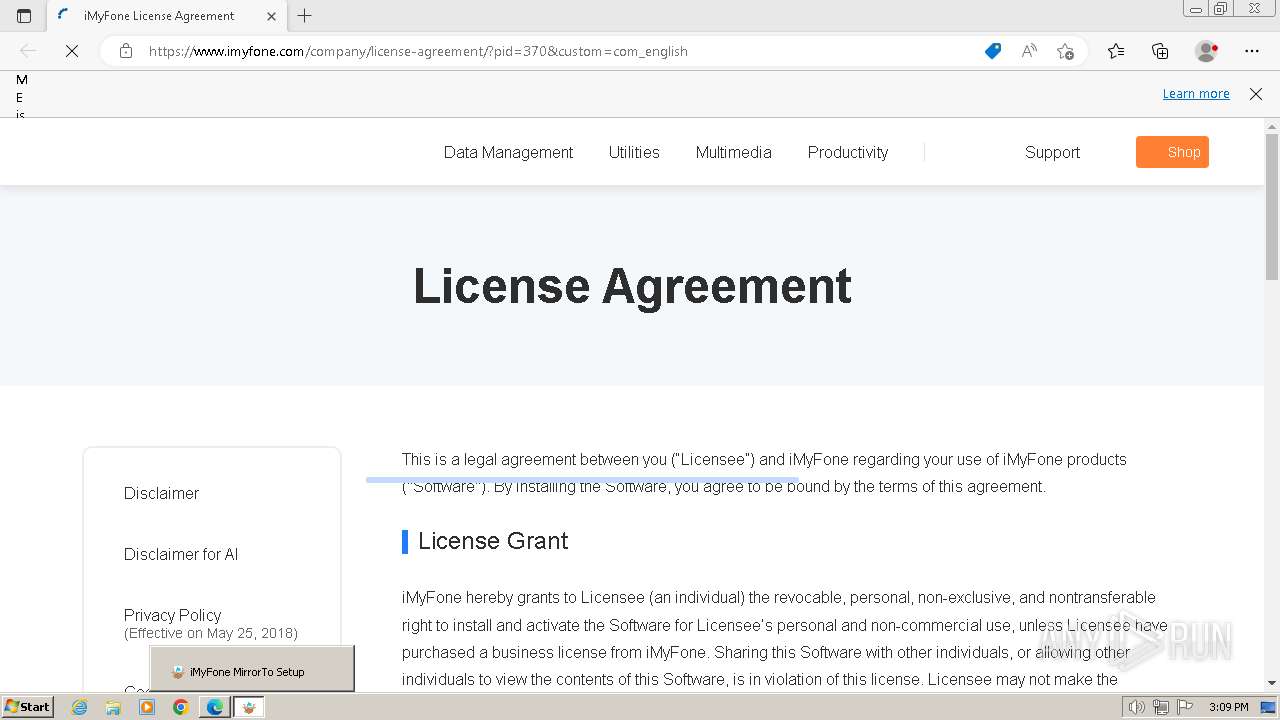This screenshot has height=720, width=1280.
Task: Click scrollbar down arrow
Action: pos(1272,683)
